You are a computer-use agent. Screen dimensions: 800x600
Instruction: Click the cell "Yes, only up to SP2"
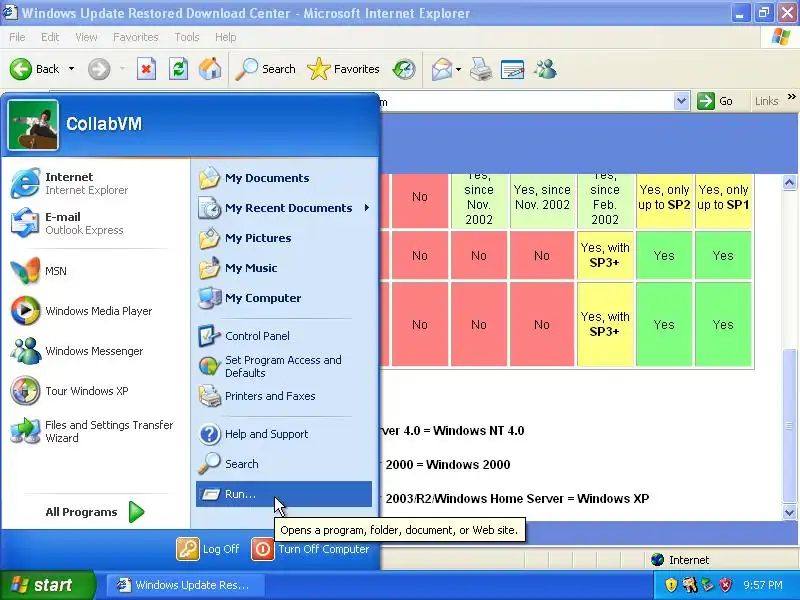pyautogui.click(x=664, y=201)
